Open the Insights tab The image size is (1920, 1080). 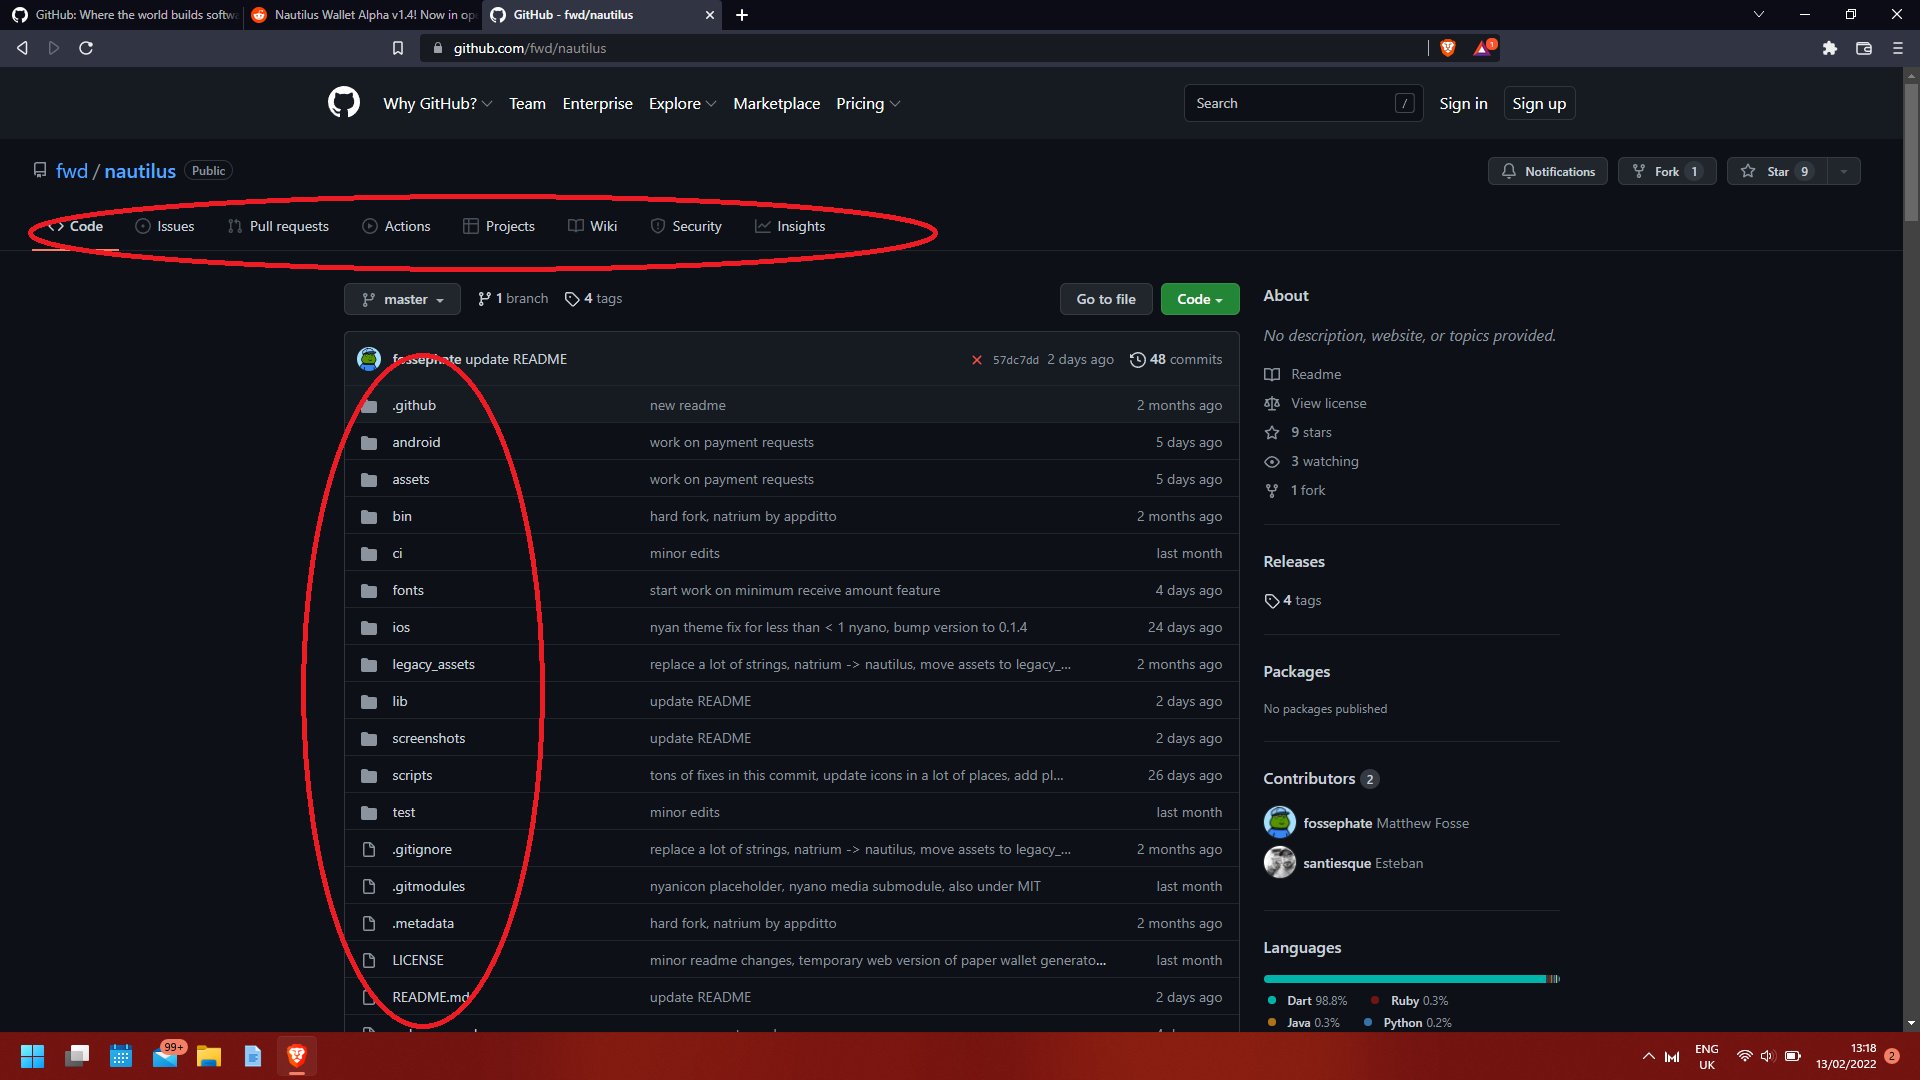[x=790, y=227]
